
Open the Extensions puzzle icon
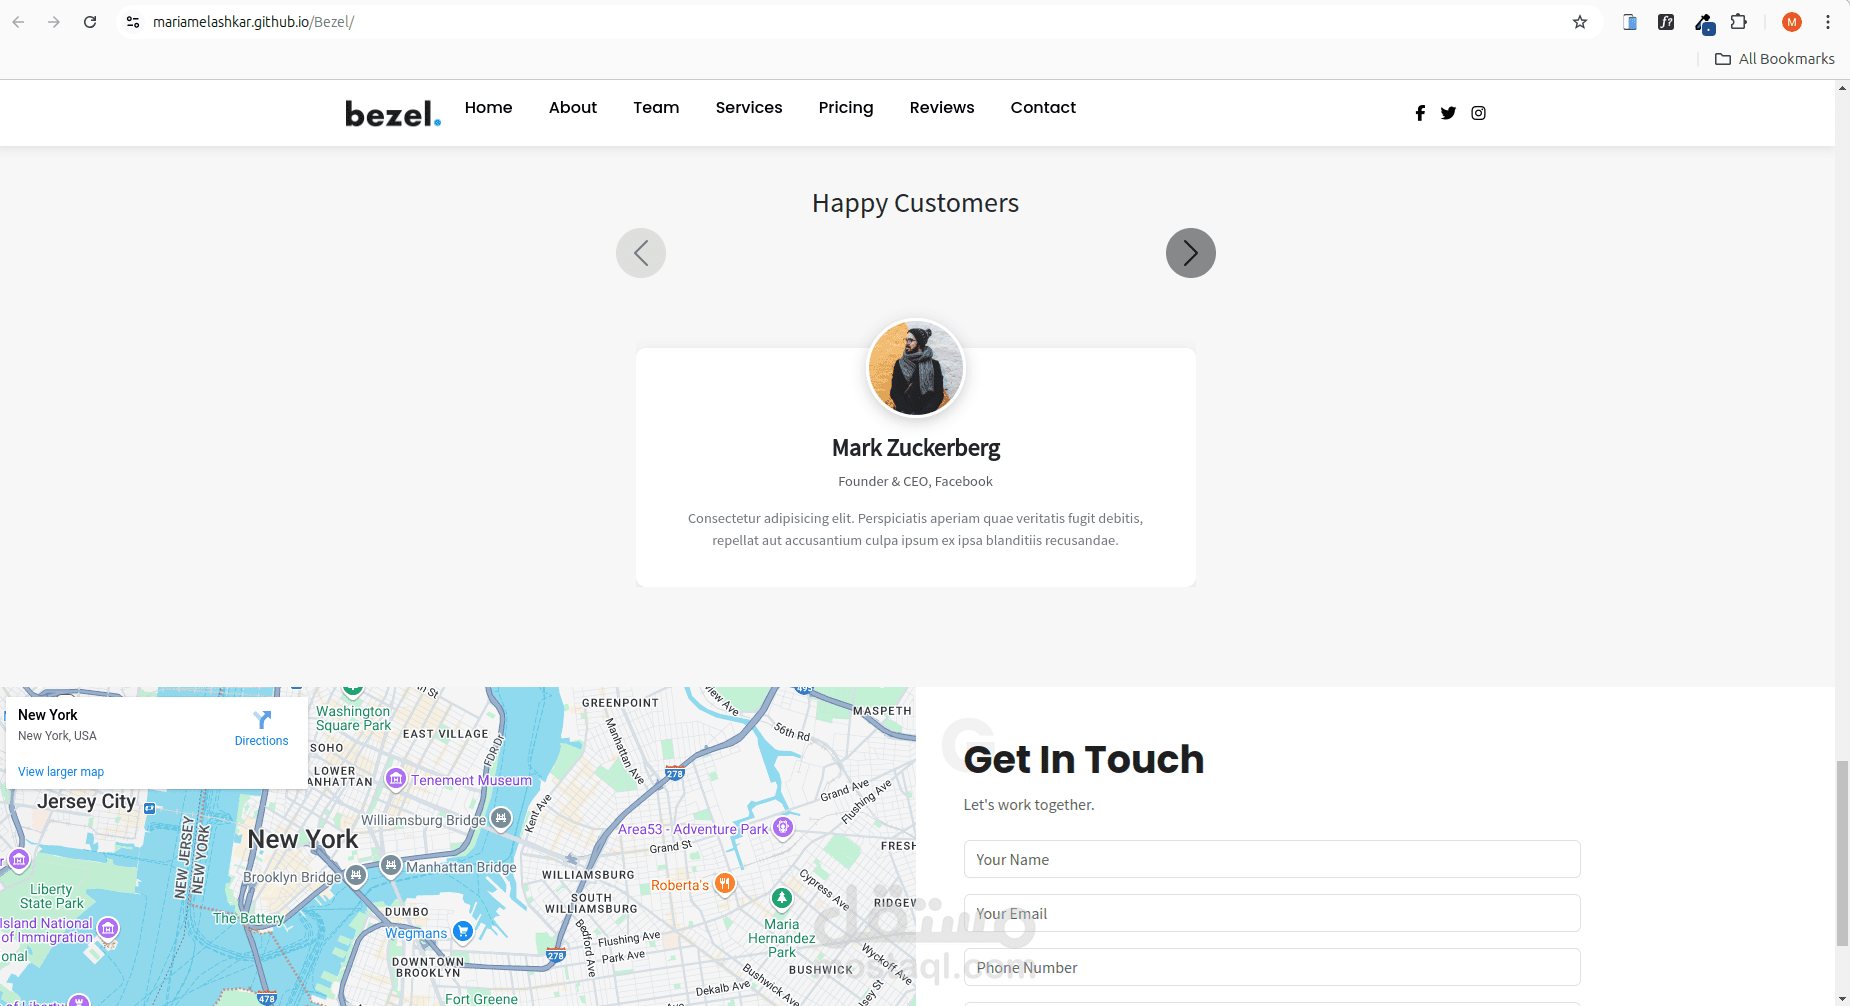[1739, 22]
